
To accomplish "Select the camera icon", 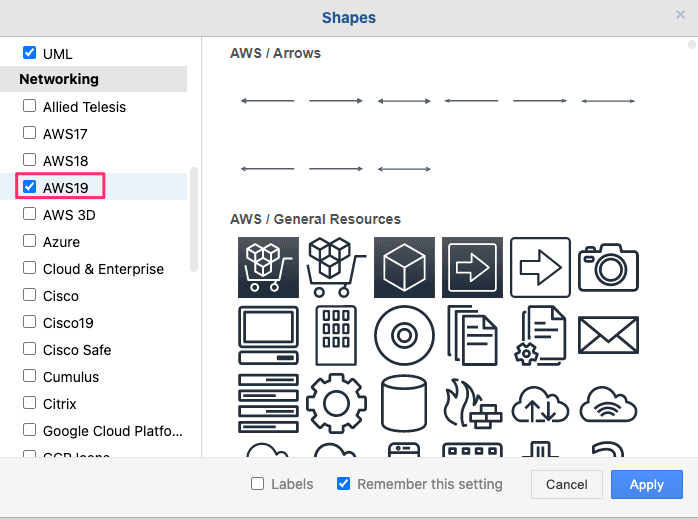I will (609, 268).
